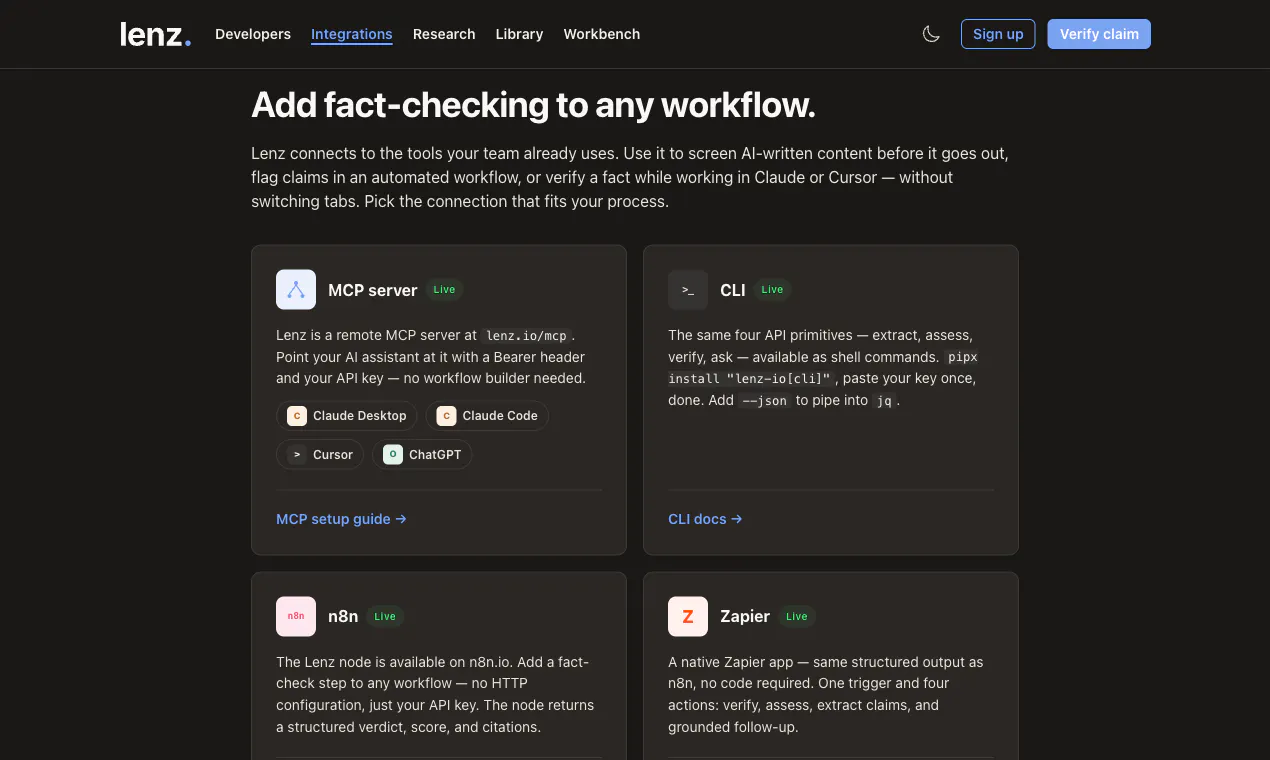Open the Research nav item
The width and height of the screenshot is (1270, 760).
(x=444, y=34)
